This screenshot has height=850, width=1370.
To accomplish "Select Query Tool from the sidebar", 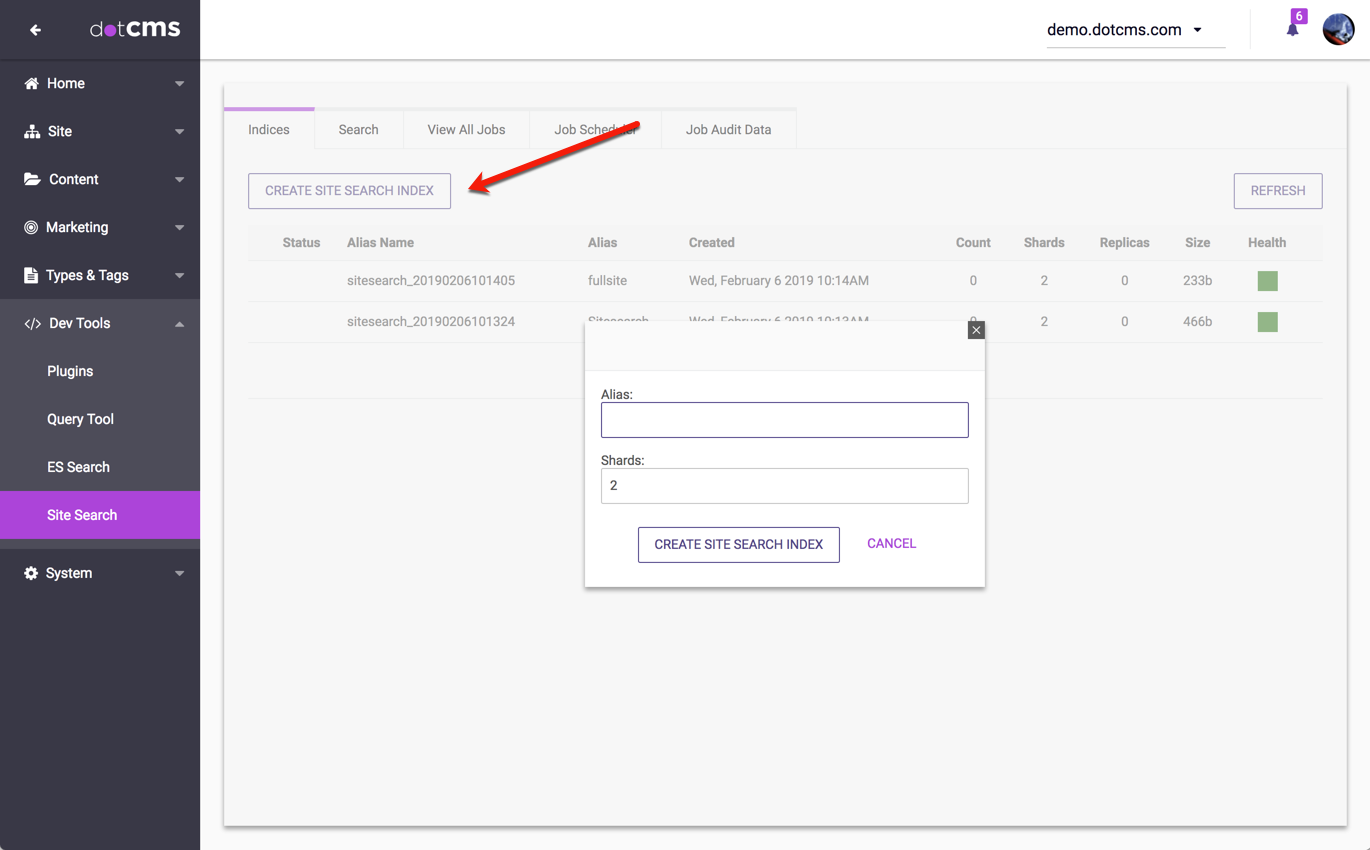I will pyautogui.click(x=80, y=419).
